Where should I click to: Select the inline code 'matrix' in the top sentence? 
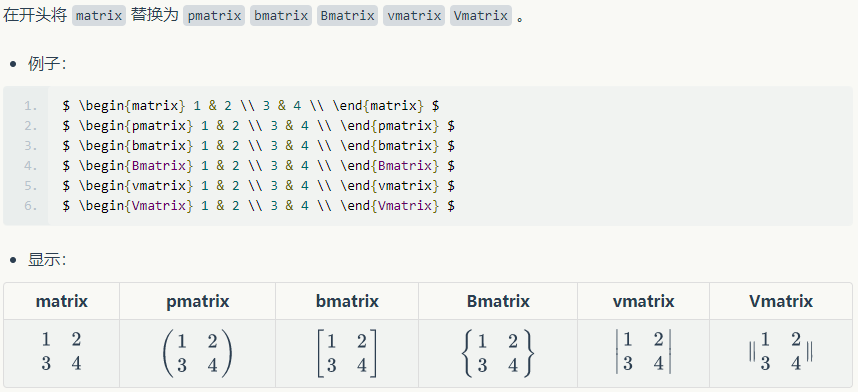coord(99,16)
